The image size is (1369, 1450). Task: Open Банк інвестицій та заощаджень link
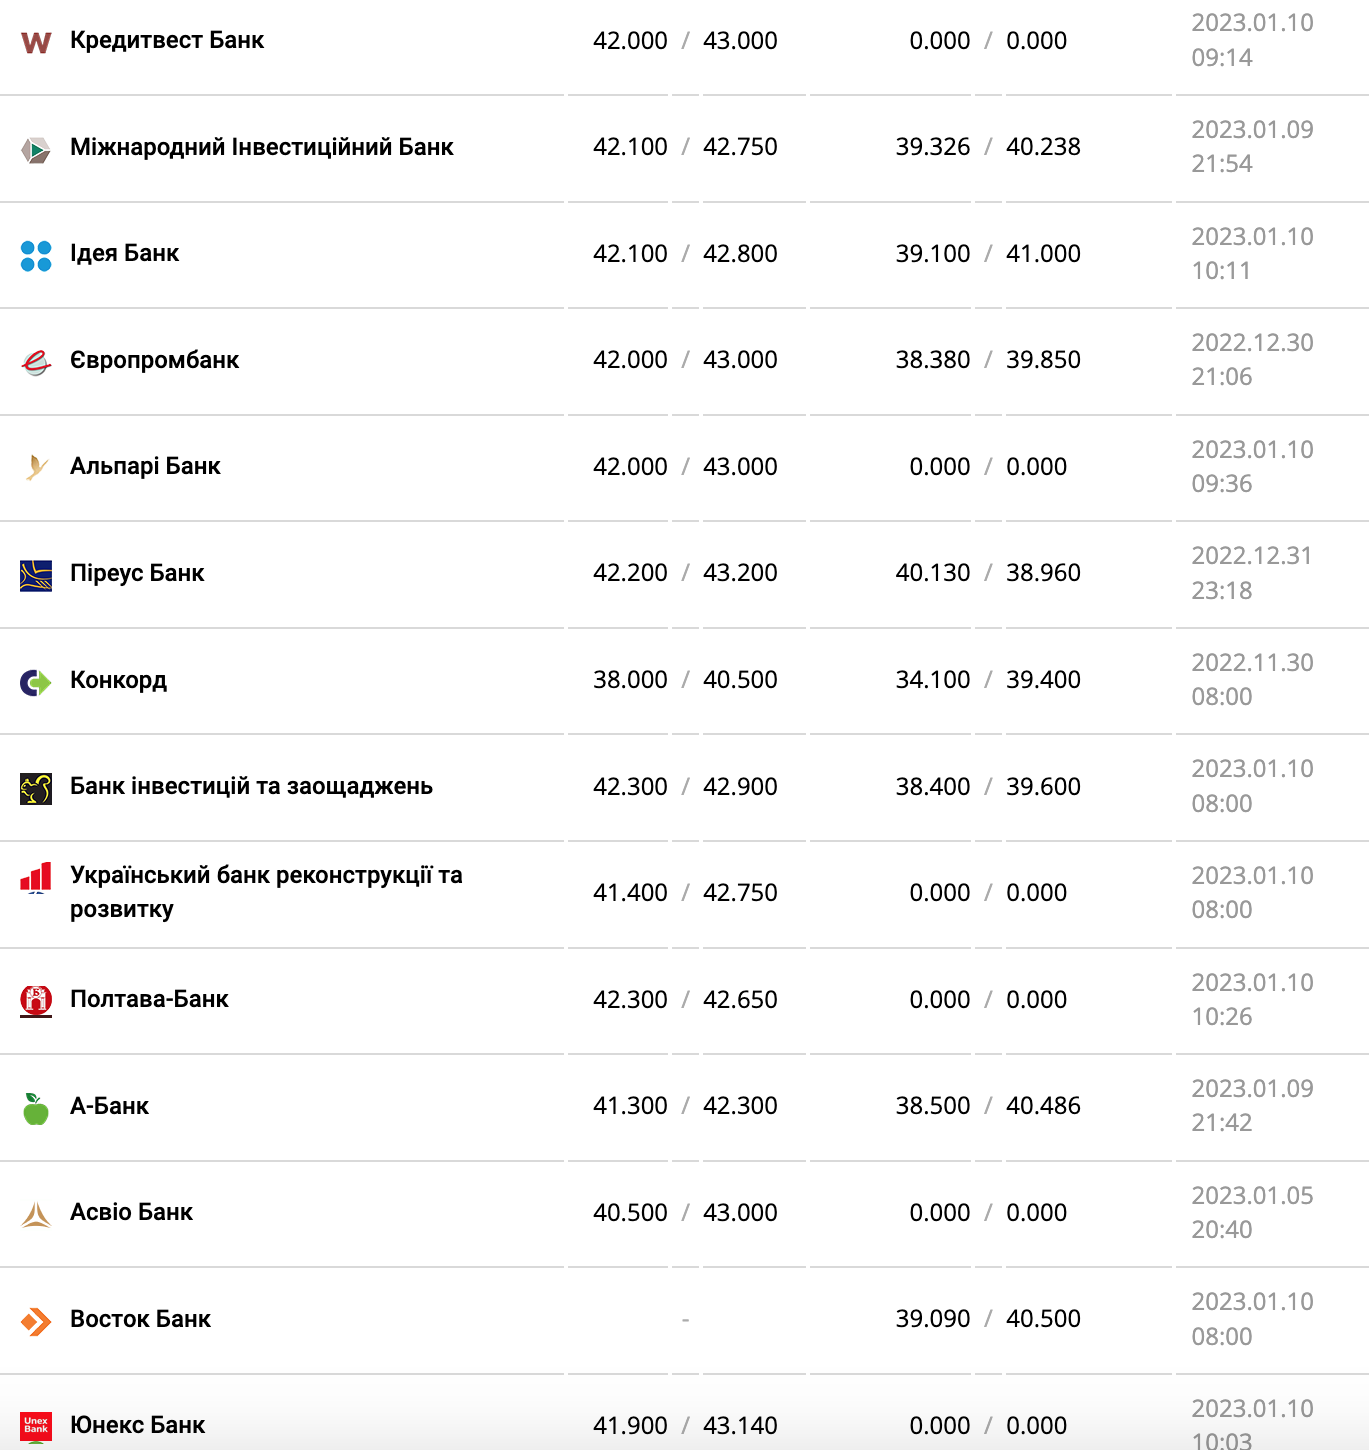(x=251, y=786)
